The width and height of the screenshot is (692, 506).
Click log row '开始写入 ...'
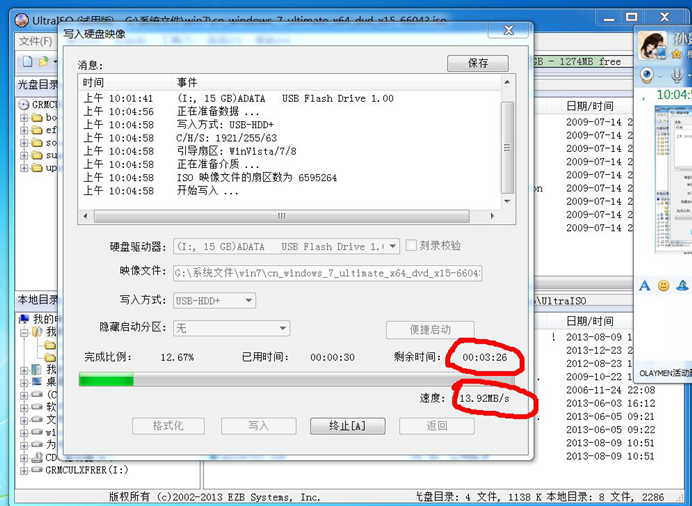tap(207, 191)
